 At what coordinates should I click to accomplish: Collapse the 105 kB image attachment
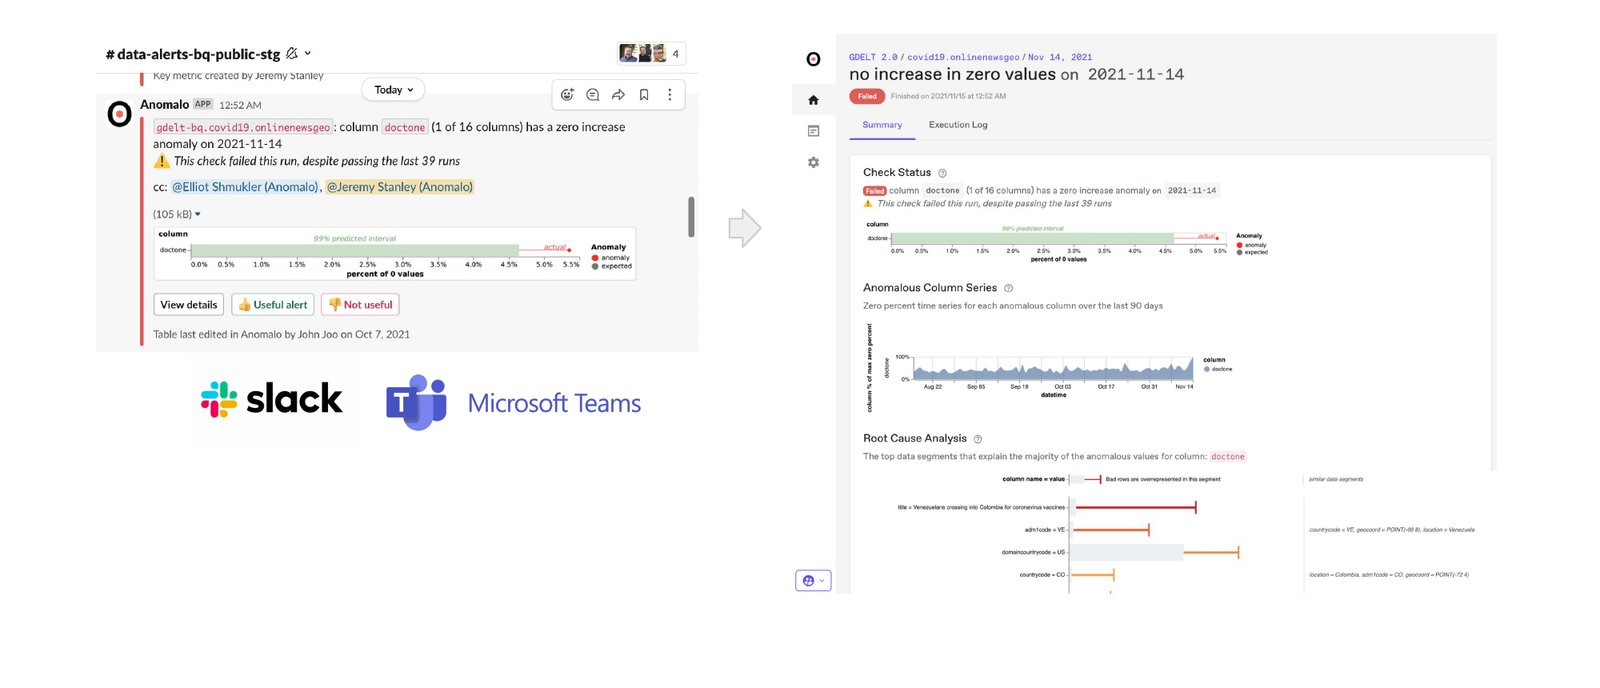(x=198, y=214)
